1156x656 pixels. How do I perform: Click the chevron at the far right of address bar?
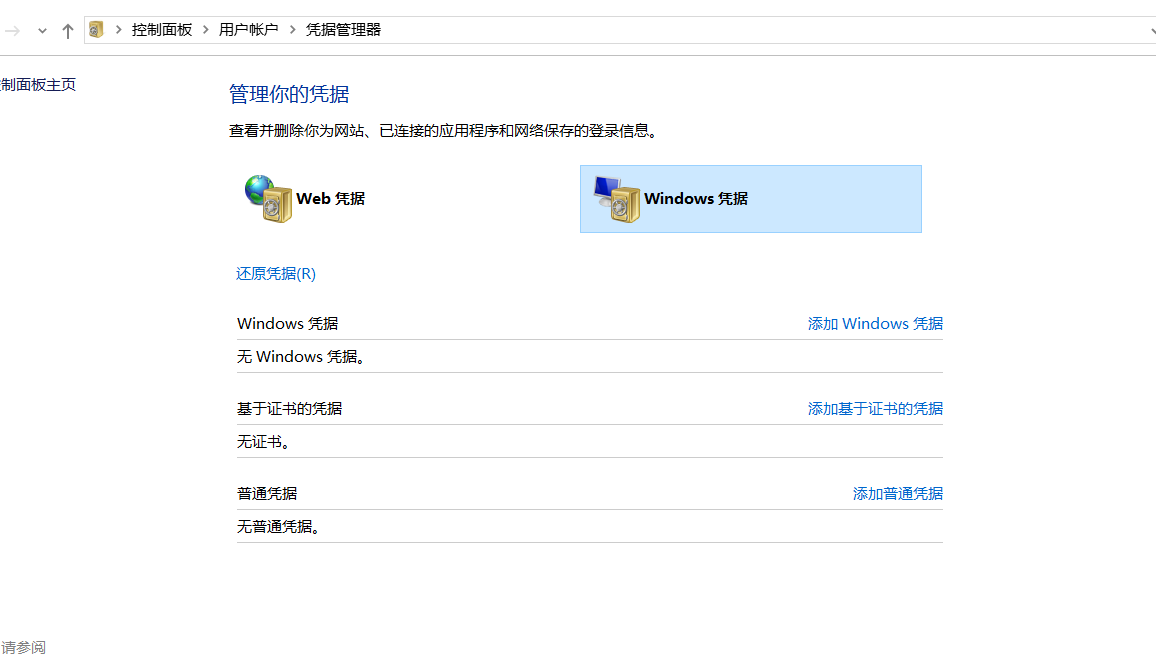1150,30
